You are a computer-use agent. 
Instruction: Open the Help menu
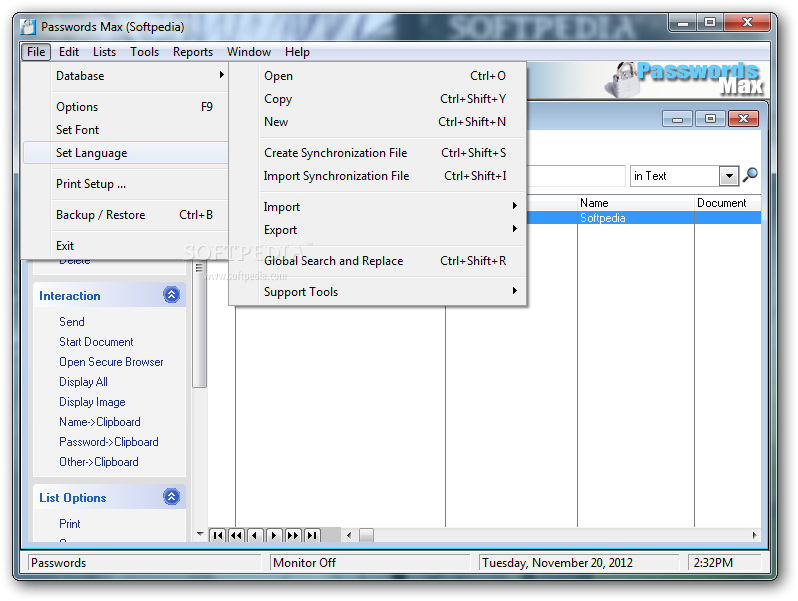[x=297, y=52]
